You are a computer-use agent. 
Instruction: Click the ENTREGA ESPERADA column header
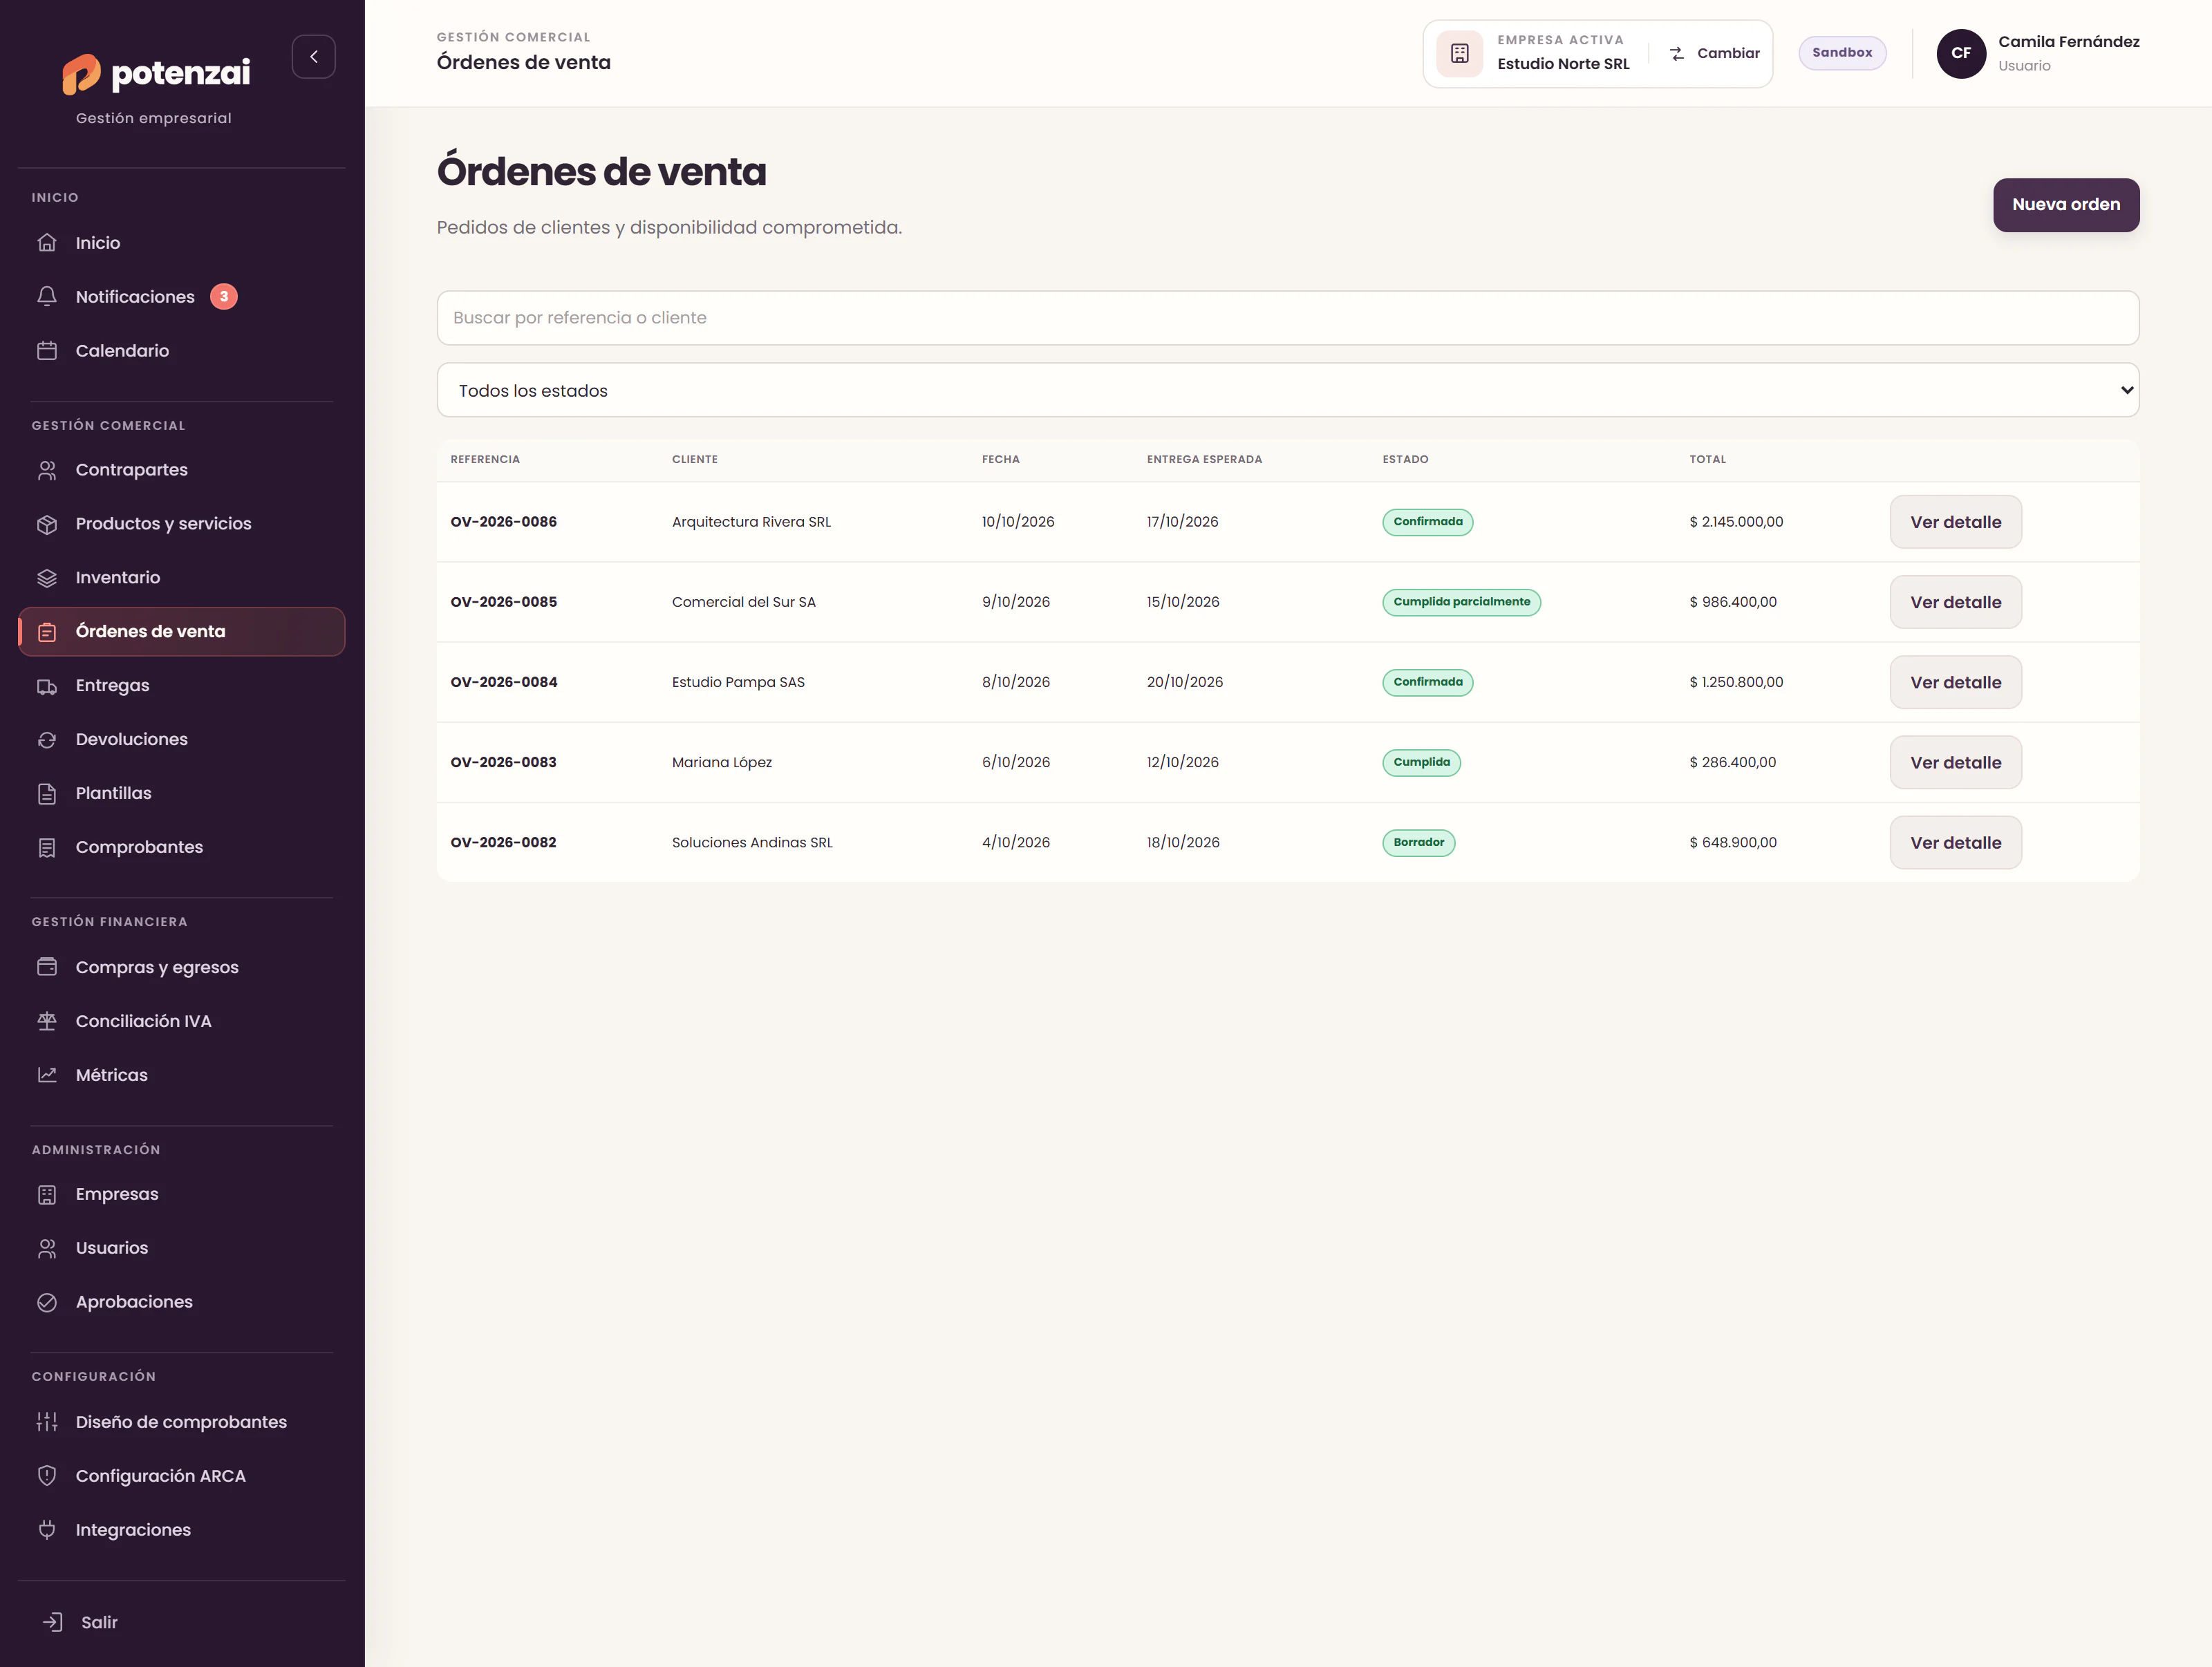click(1204, 460)
